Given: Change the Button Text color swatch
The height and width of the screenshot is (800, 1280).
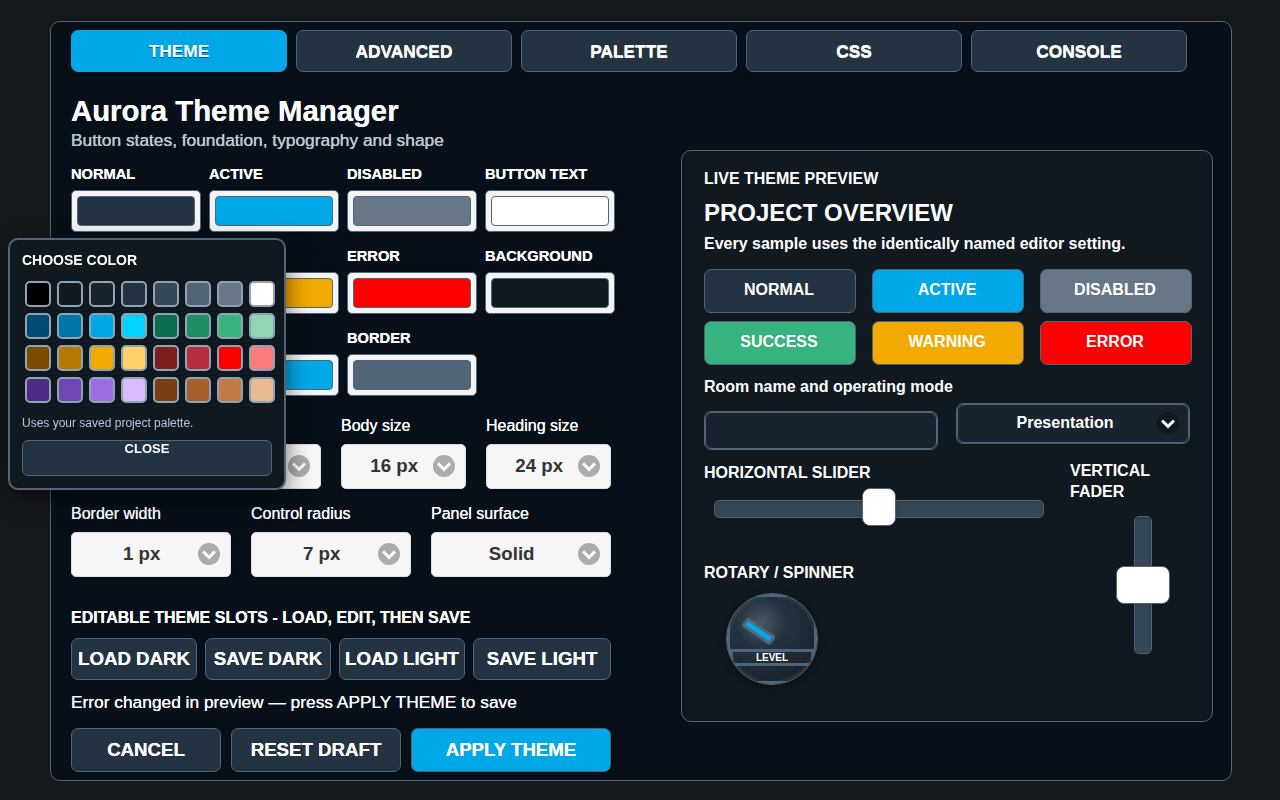Looking at the screenshot, I should tap(550, 211).
